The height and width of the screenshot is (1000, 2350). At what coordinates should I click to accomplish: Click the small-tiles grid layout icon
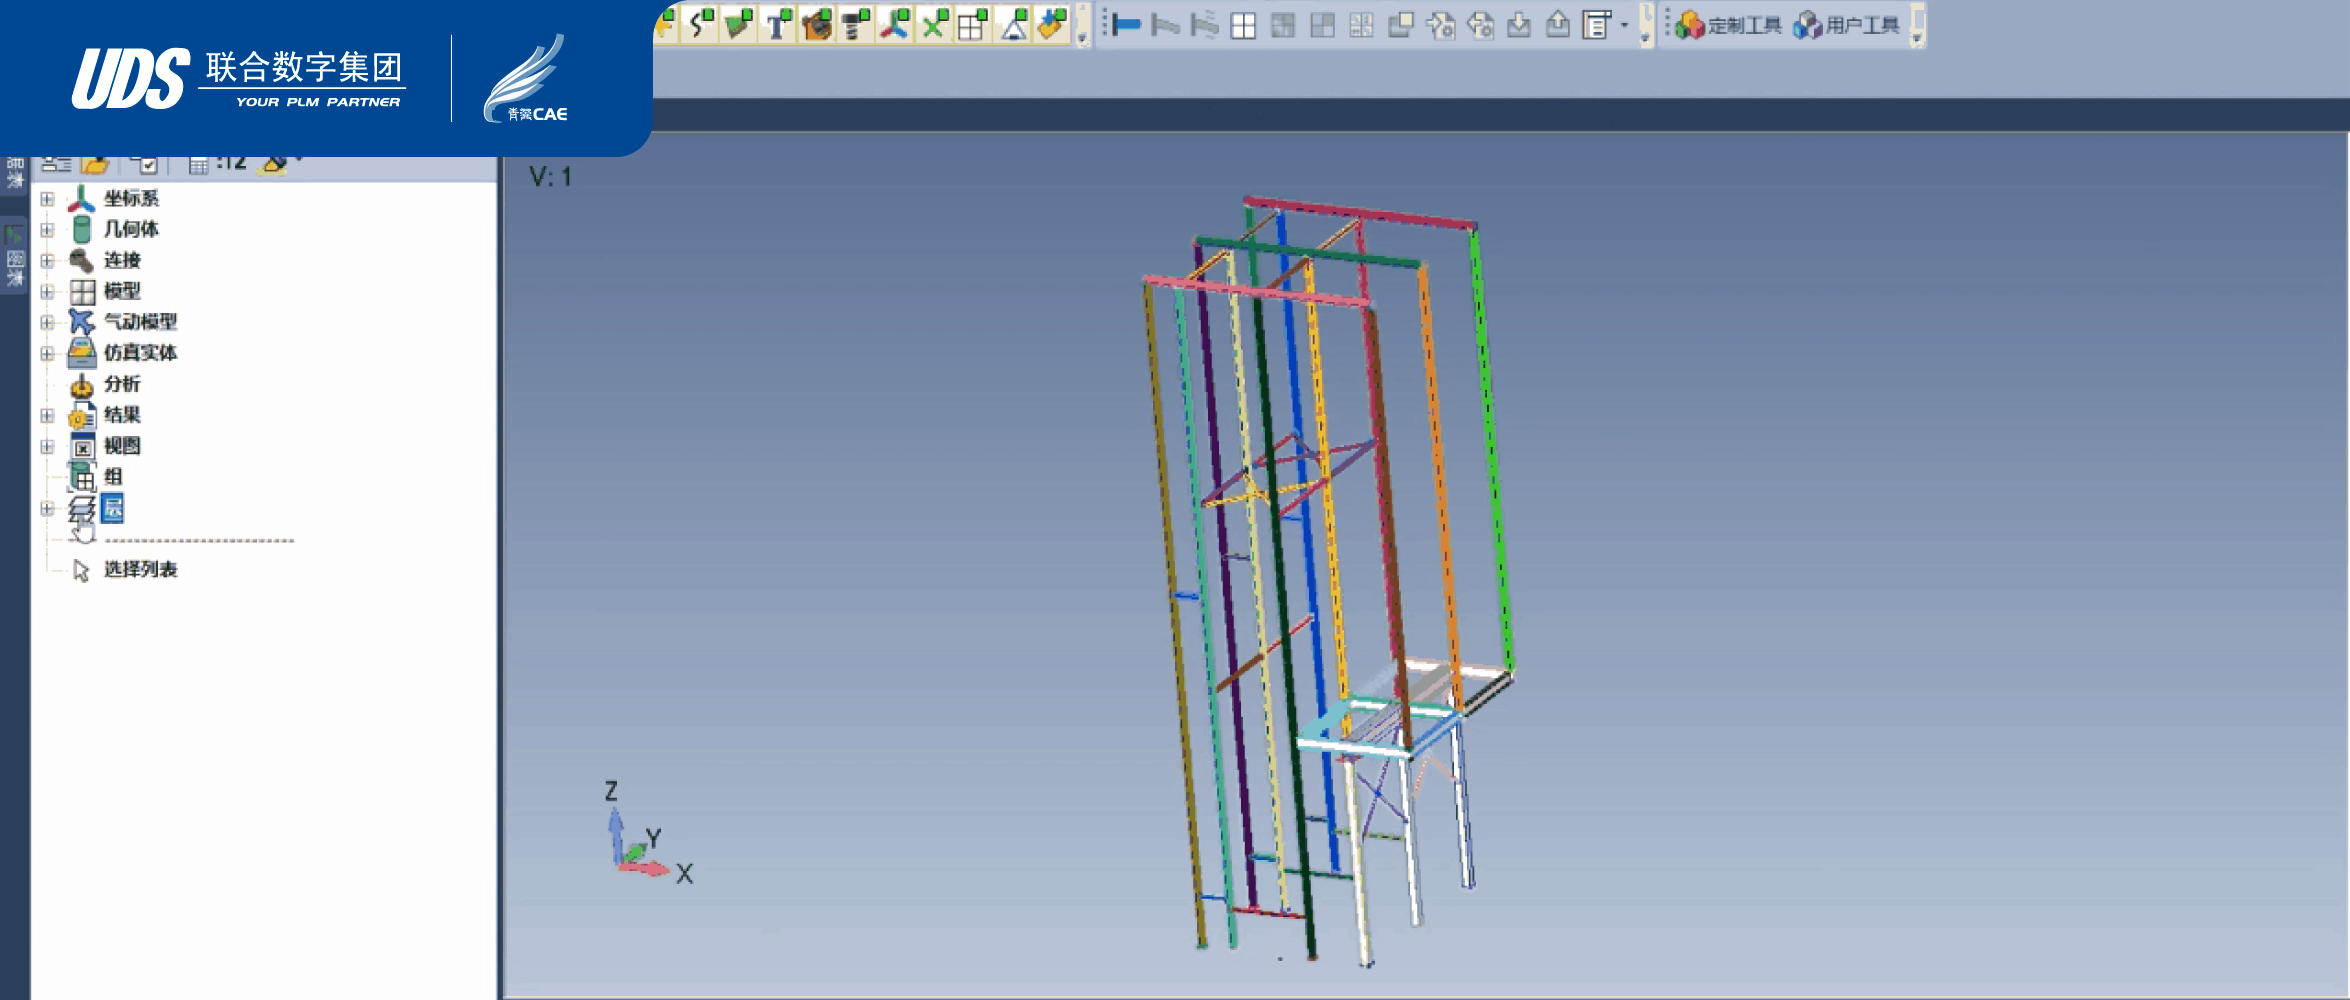pyautogui.click(x=1361, y=26)
